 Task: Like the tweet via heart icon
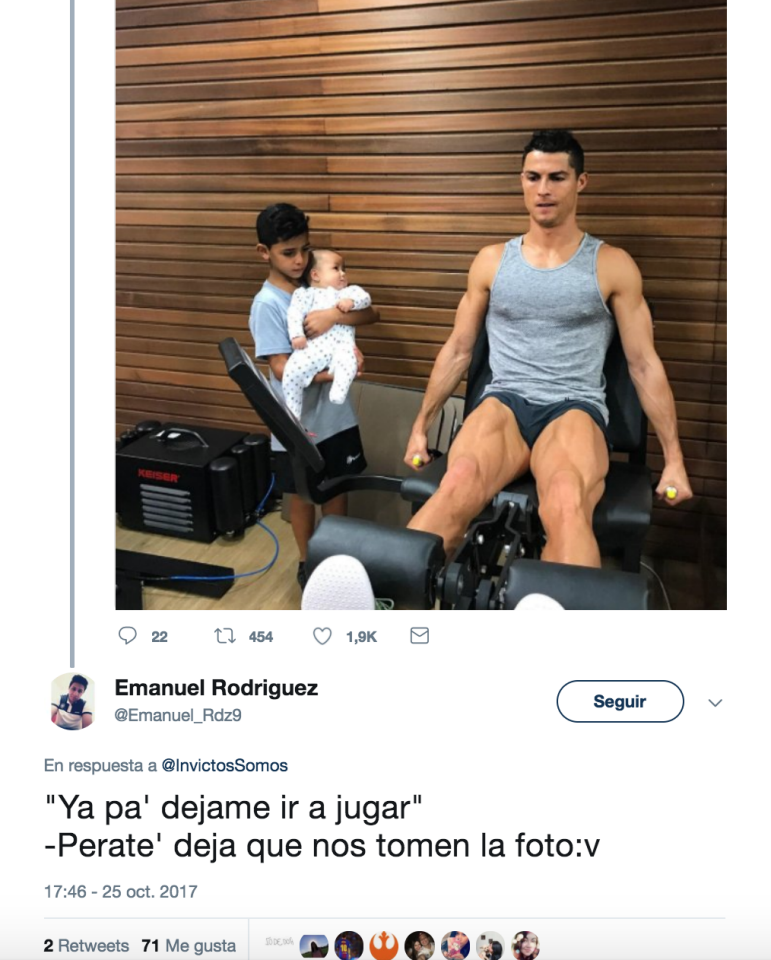322,636
